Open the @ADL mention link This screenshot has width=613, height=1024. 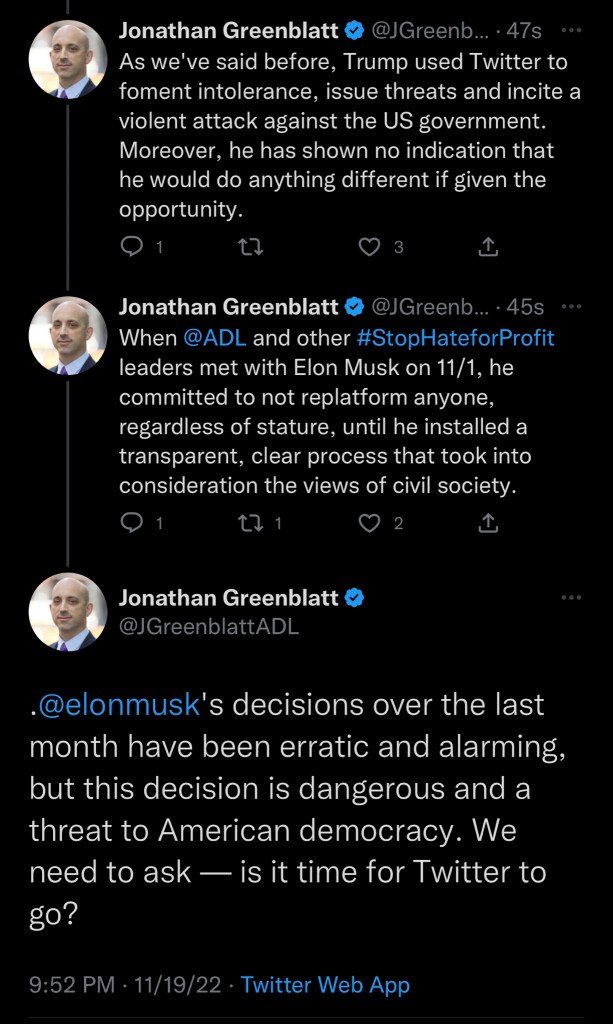[x=210, y=338]
